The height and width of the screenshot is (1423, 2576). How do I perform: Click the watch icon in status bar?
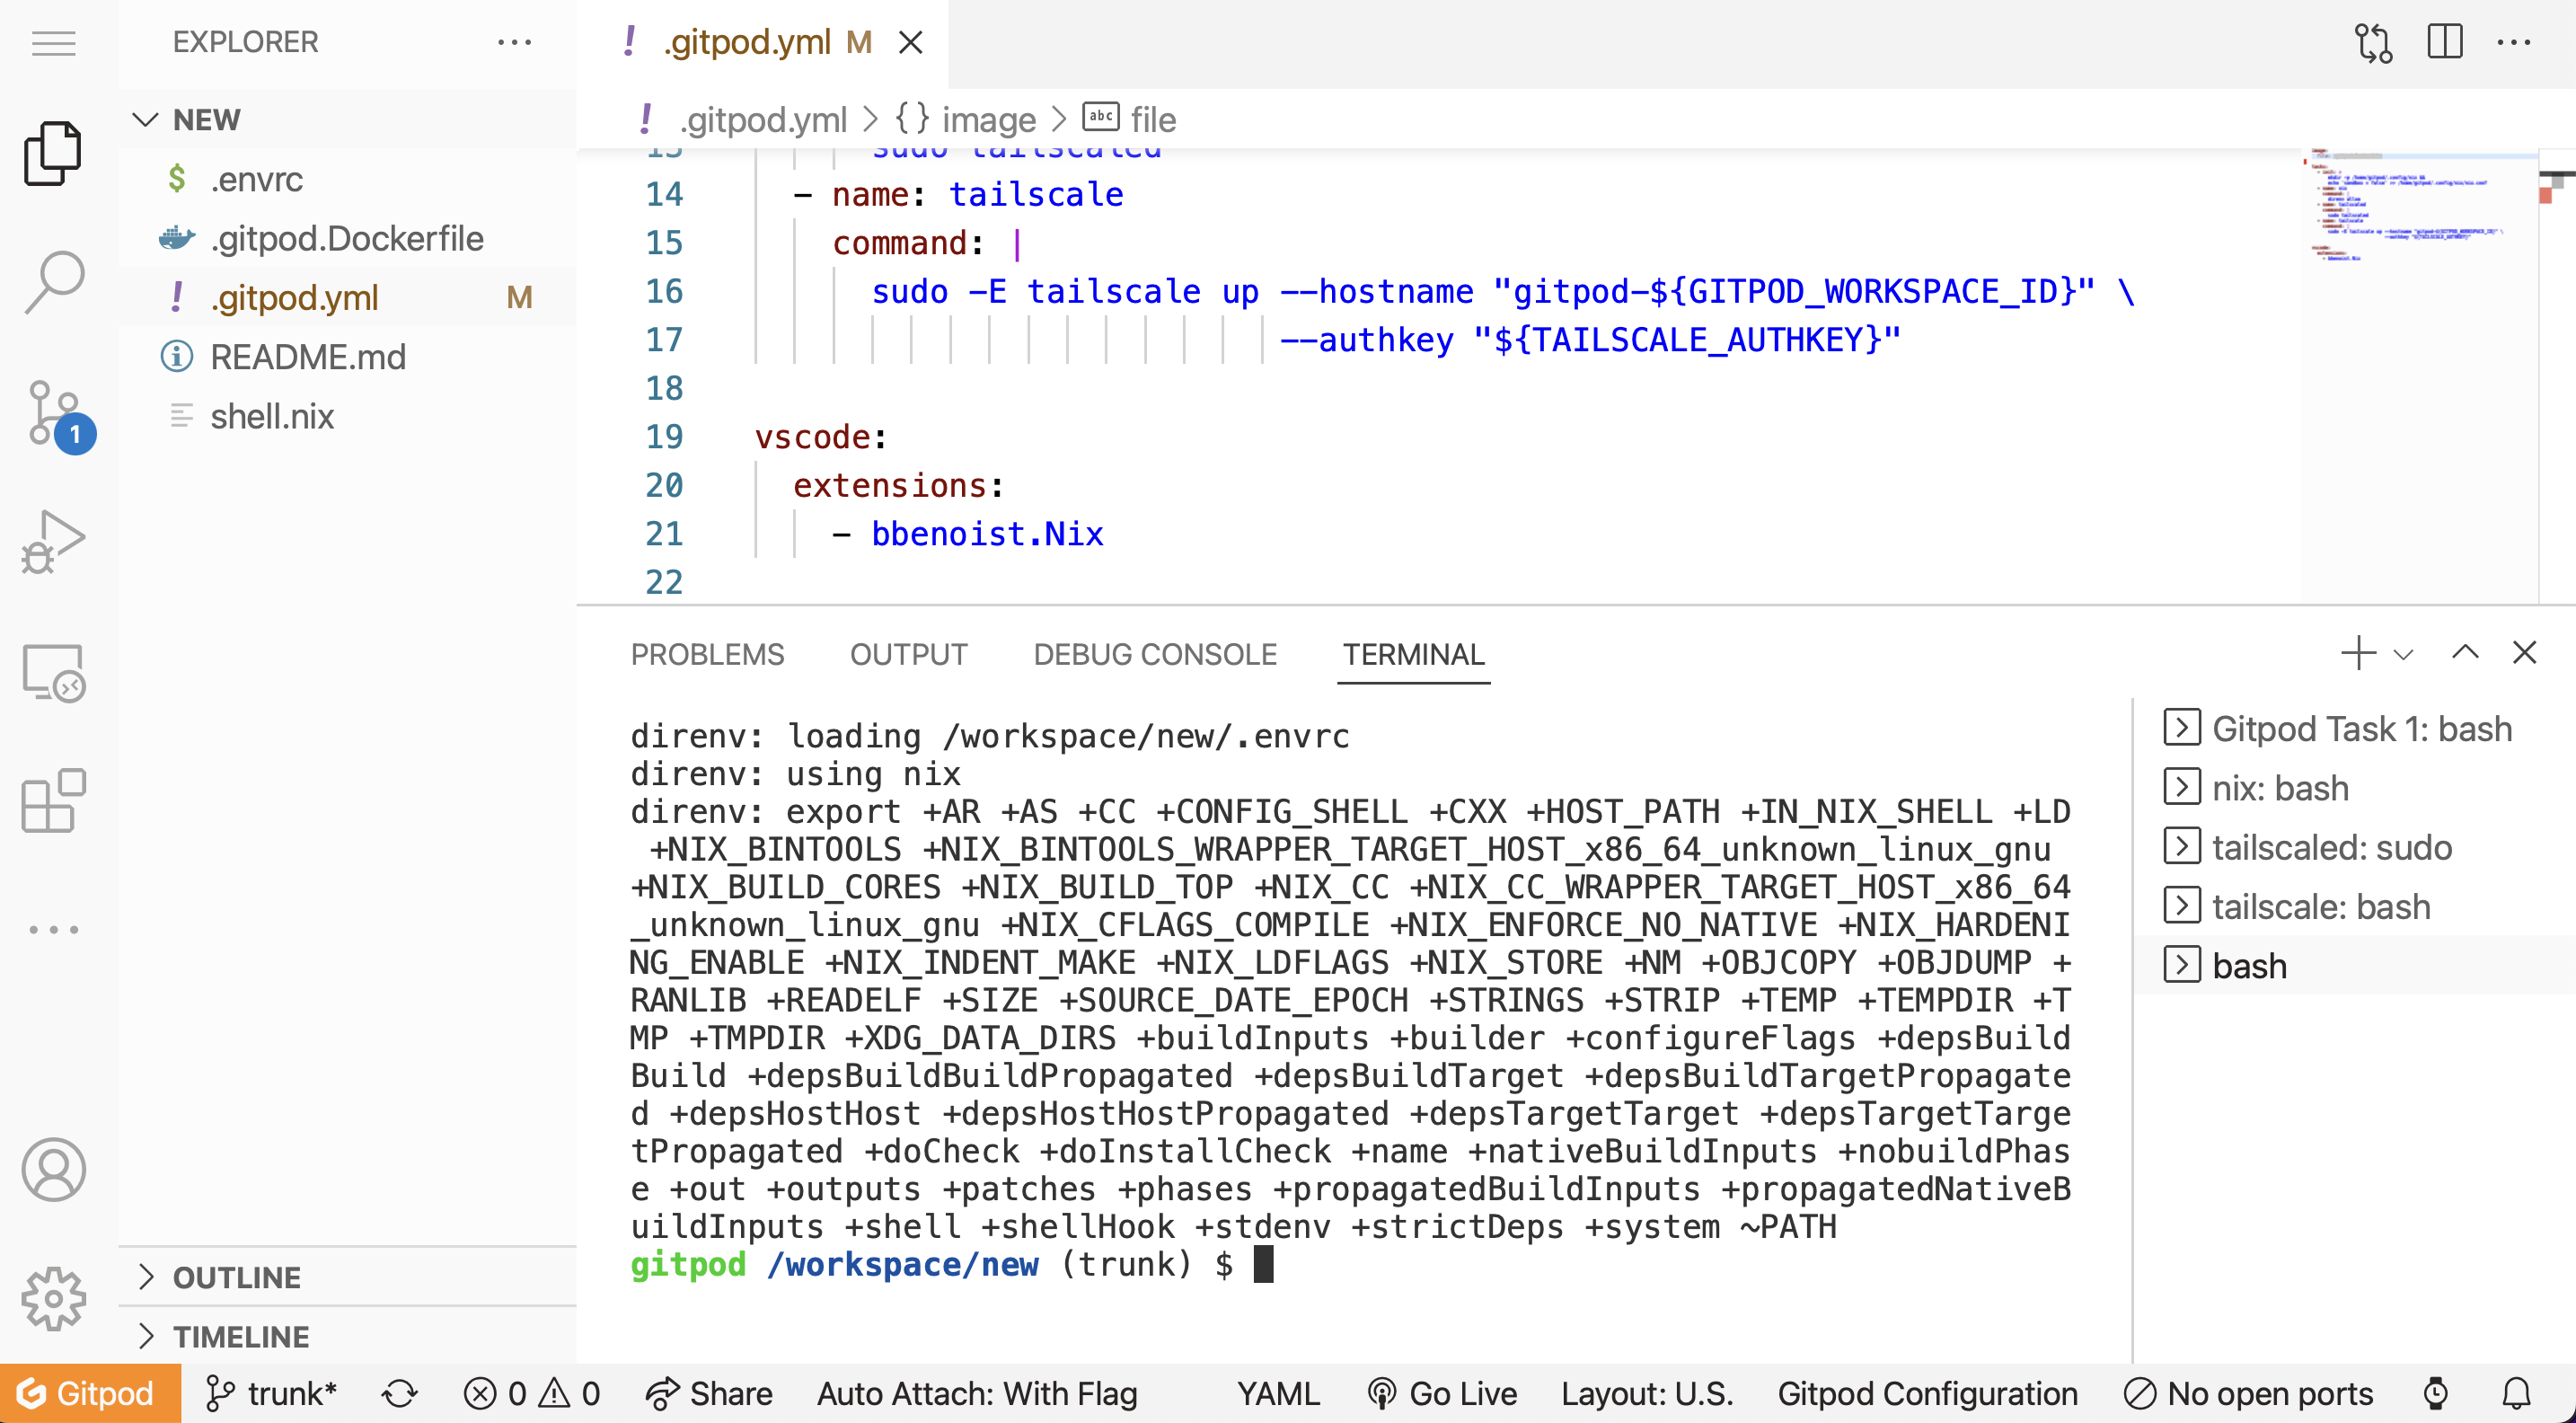2436,1393
